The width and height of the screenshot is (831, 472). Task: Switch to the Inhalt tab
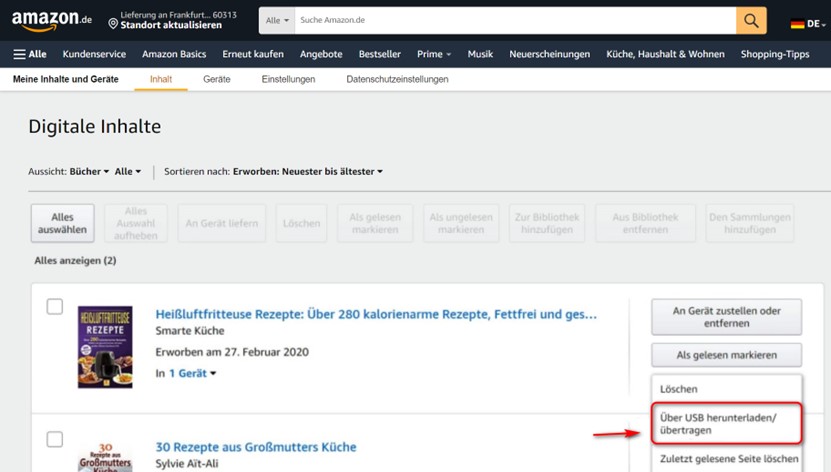pyautogui.click(x=161, y=79)
